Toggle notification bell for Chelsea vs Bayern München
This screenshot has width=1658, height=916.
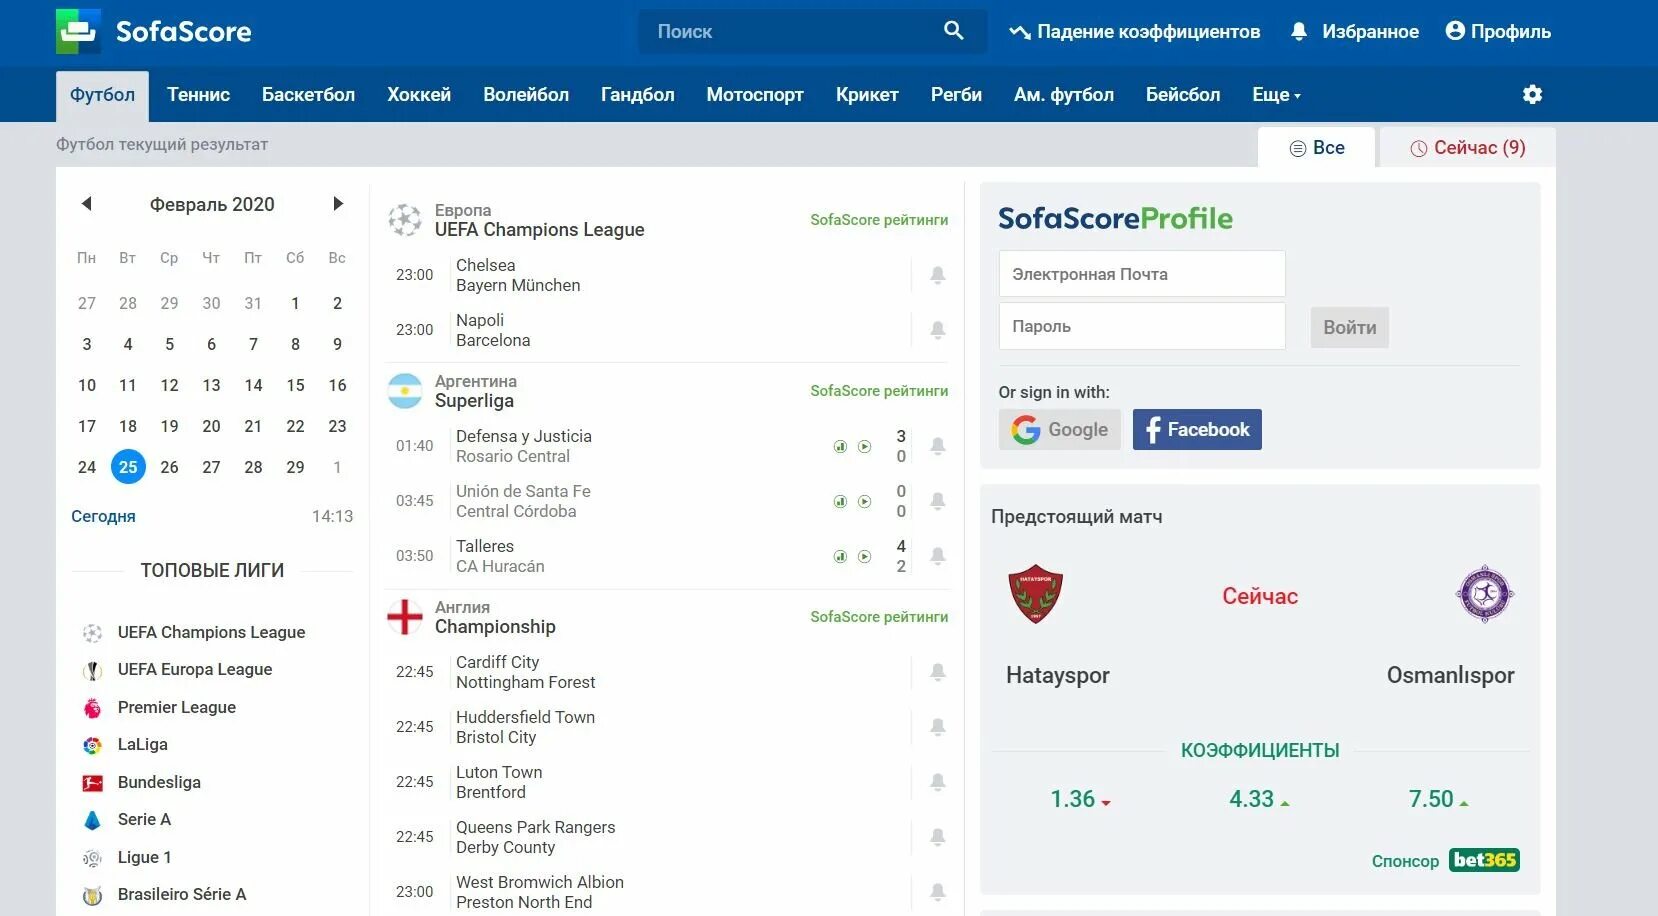pos(938,275)
